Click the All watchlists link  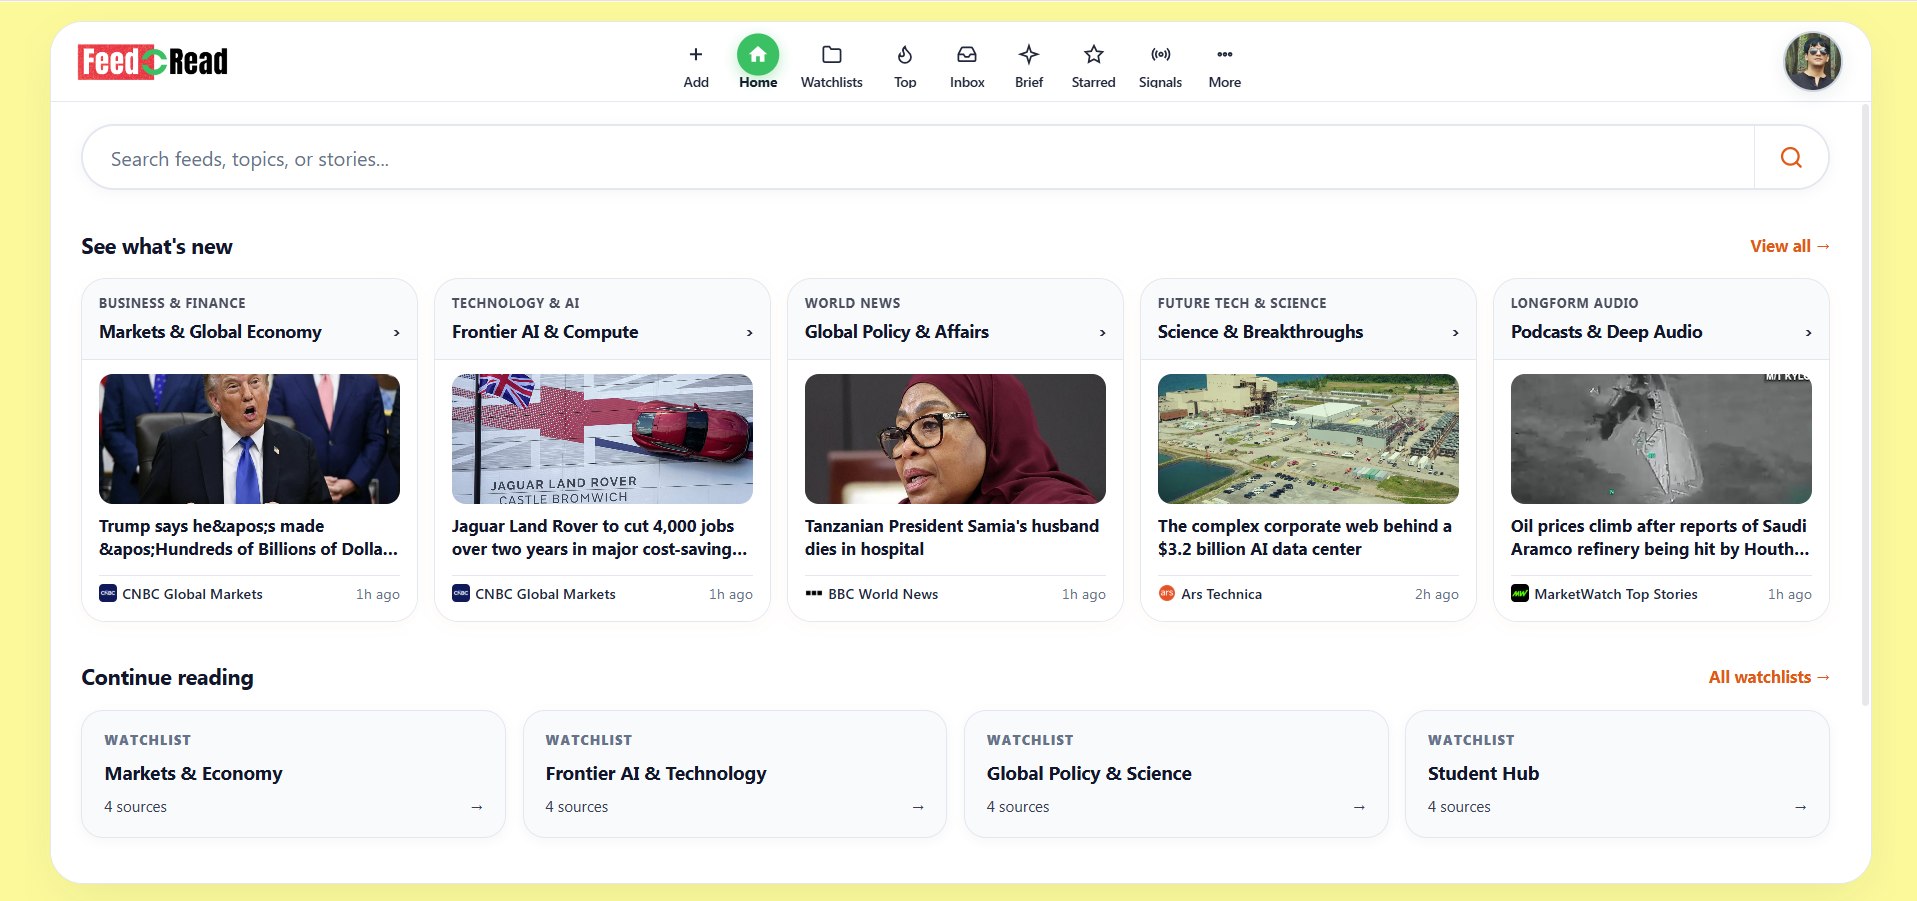pyautogui.click(x=1769, y=677)
